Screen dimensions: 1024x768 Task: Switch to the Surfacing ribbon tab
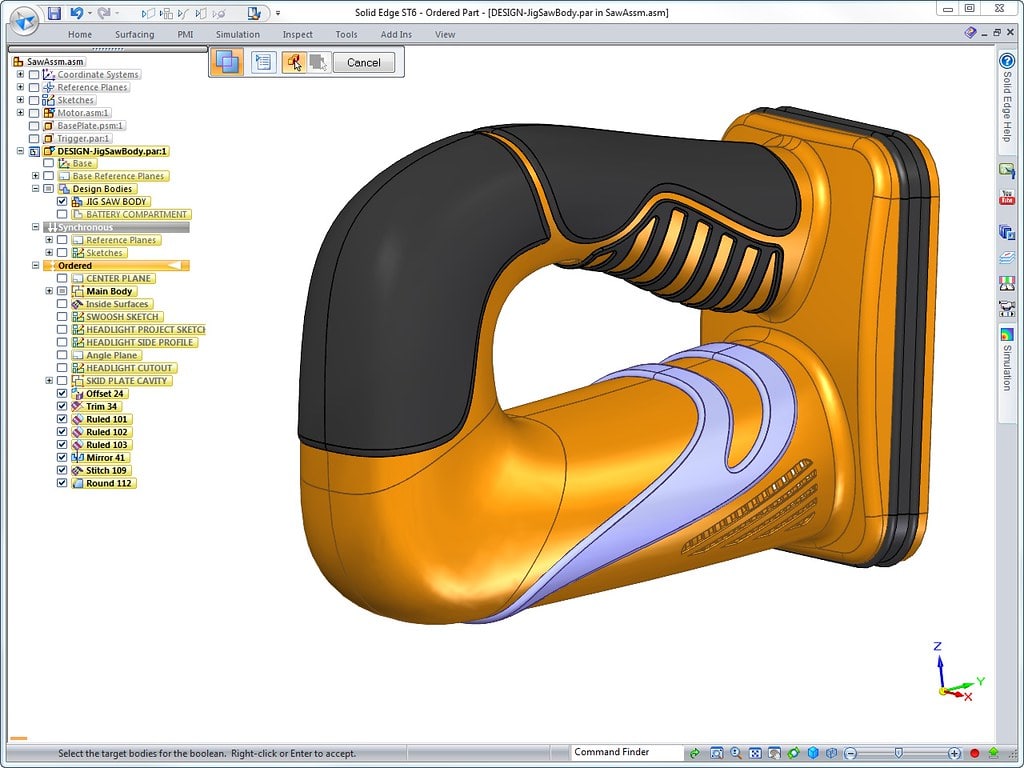click(134, 33)
